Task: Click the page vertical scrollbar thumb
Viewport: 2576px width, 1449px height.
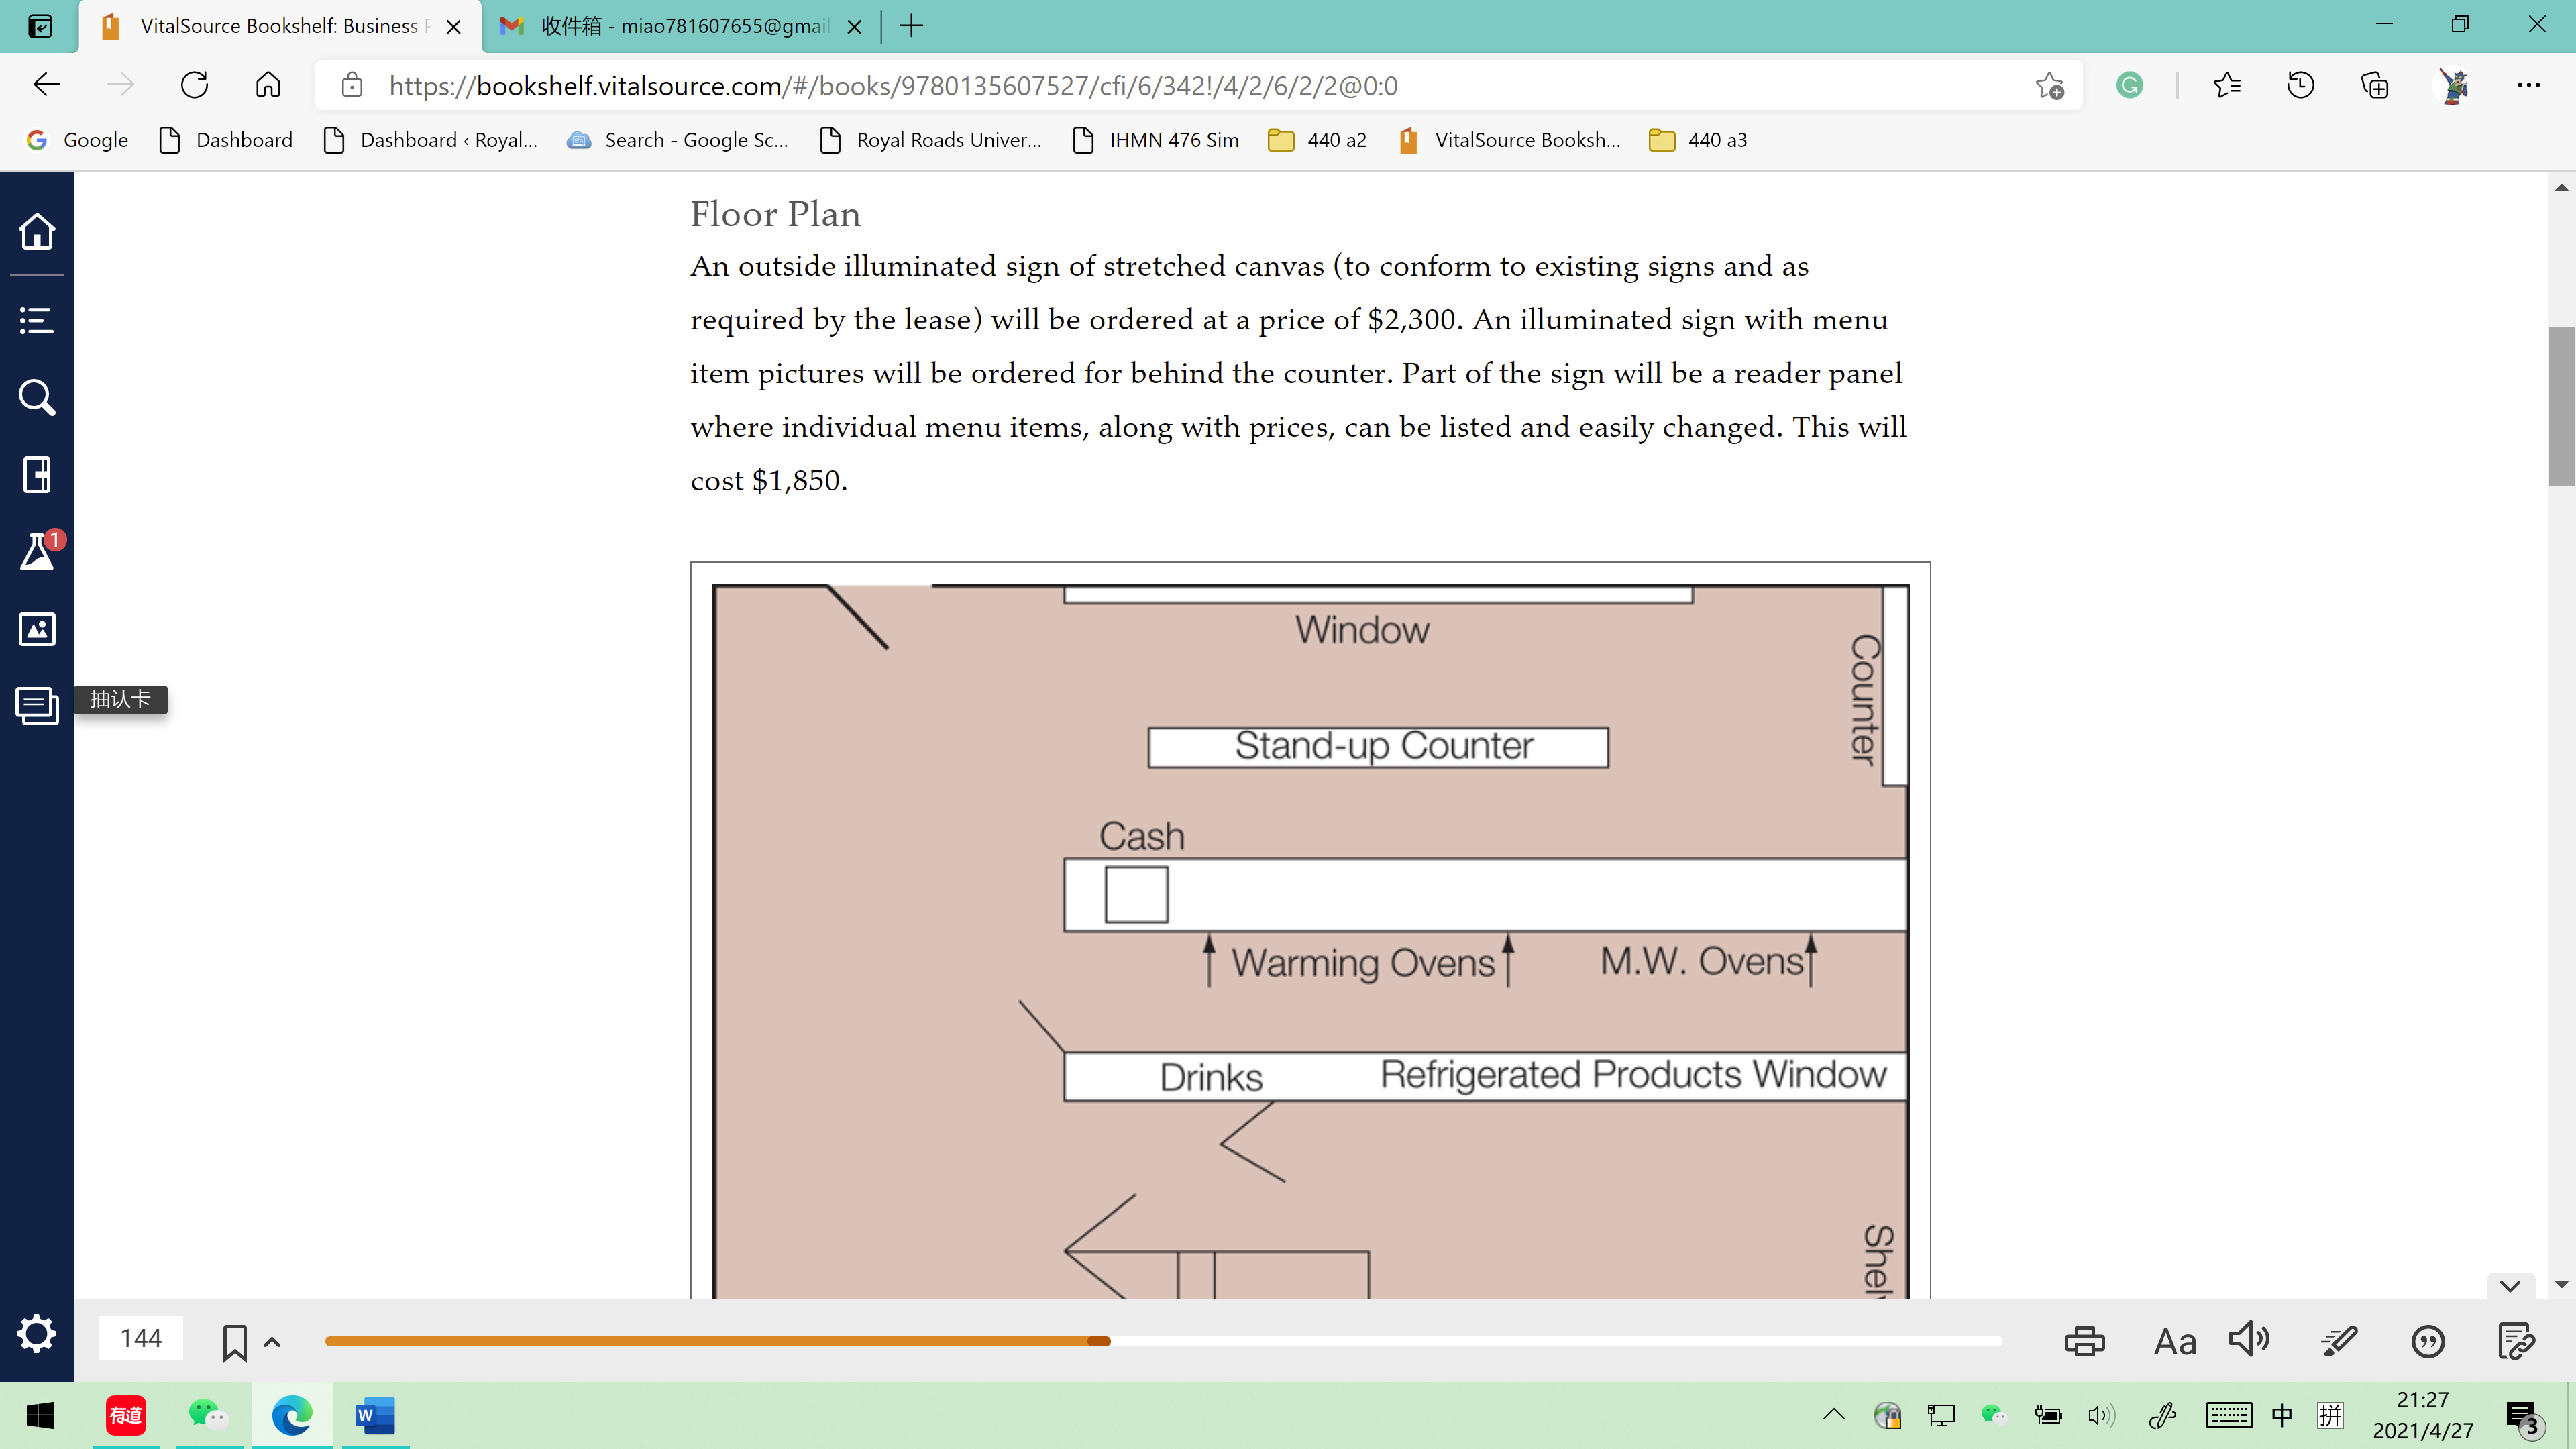Action: tap(2561, 406)
